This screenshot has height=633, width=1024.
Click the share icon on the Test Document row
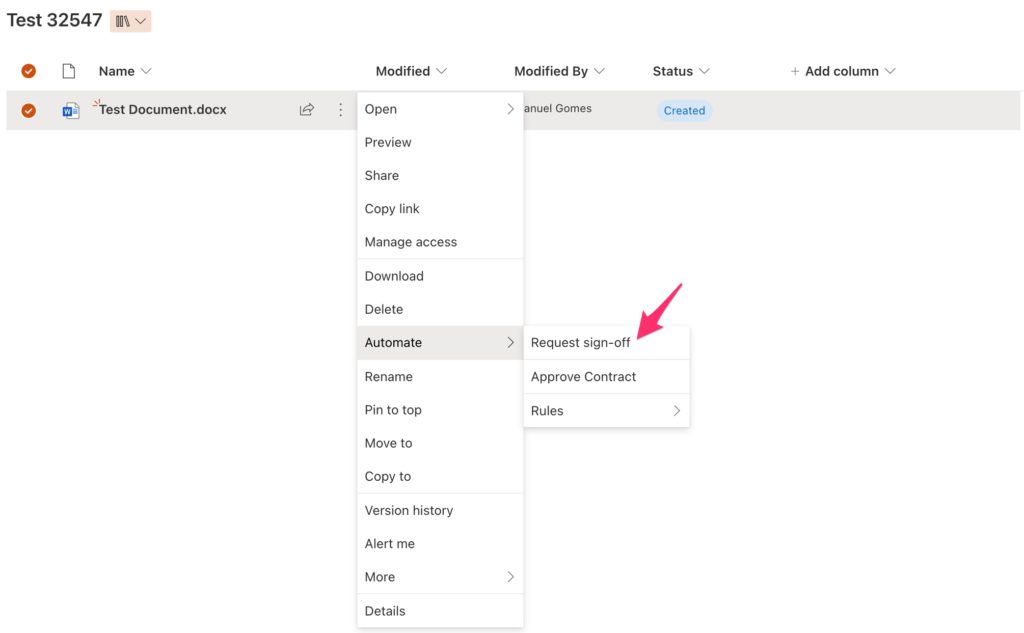[x=307, y=109]
